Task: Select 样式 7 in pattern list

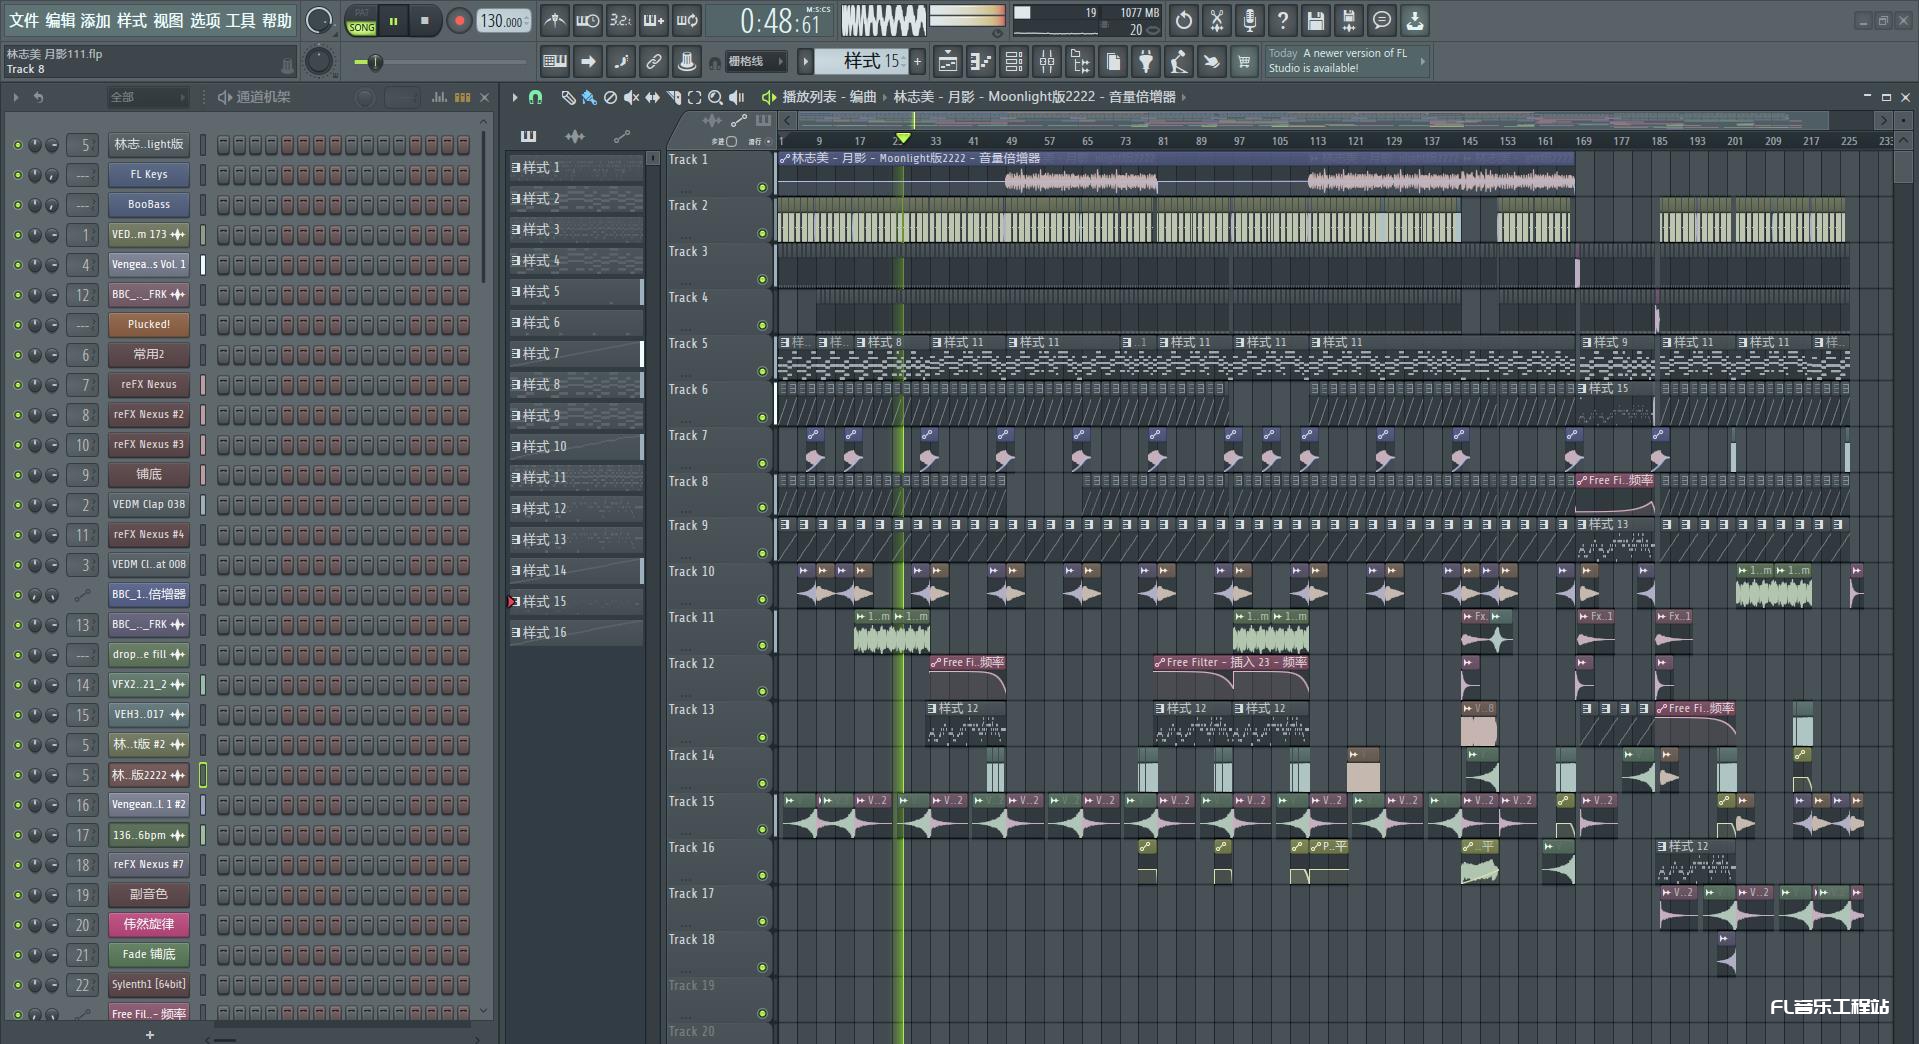Action: click(x=576, y=354)
